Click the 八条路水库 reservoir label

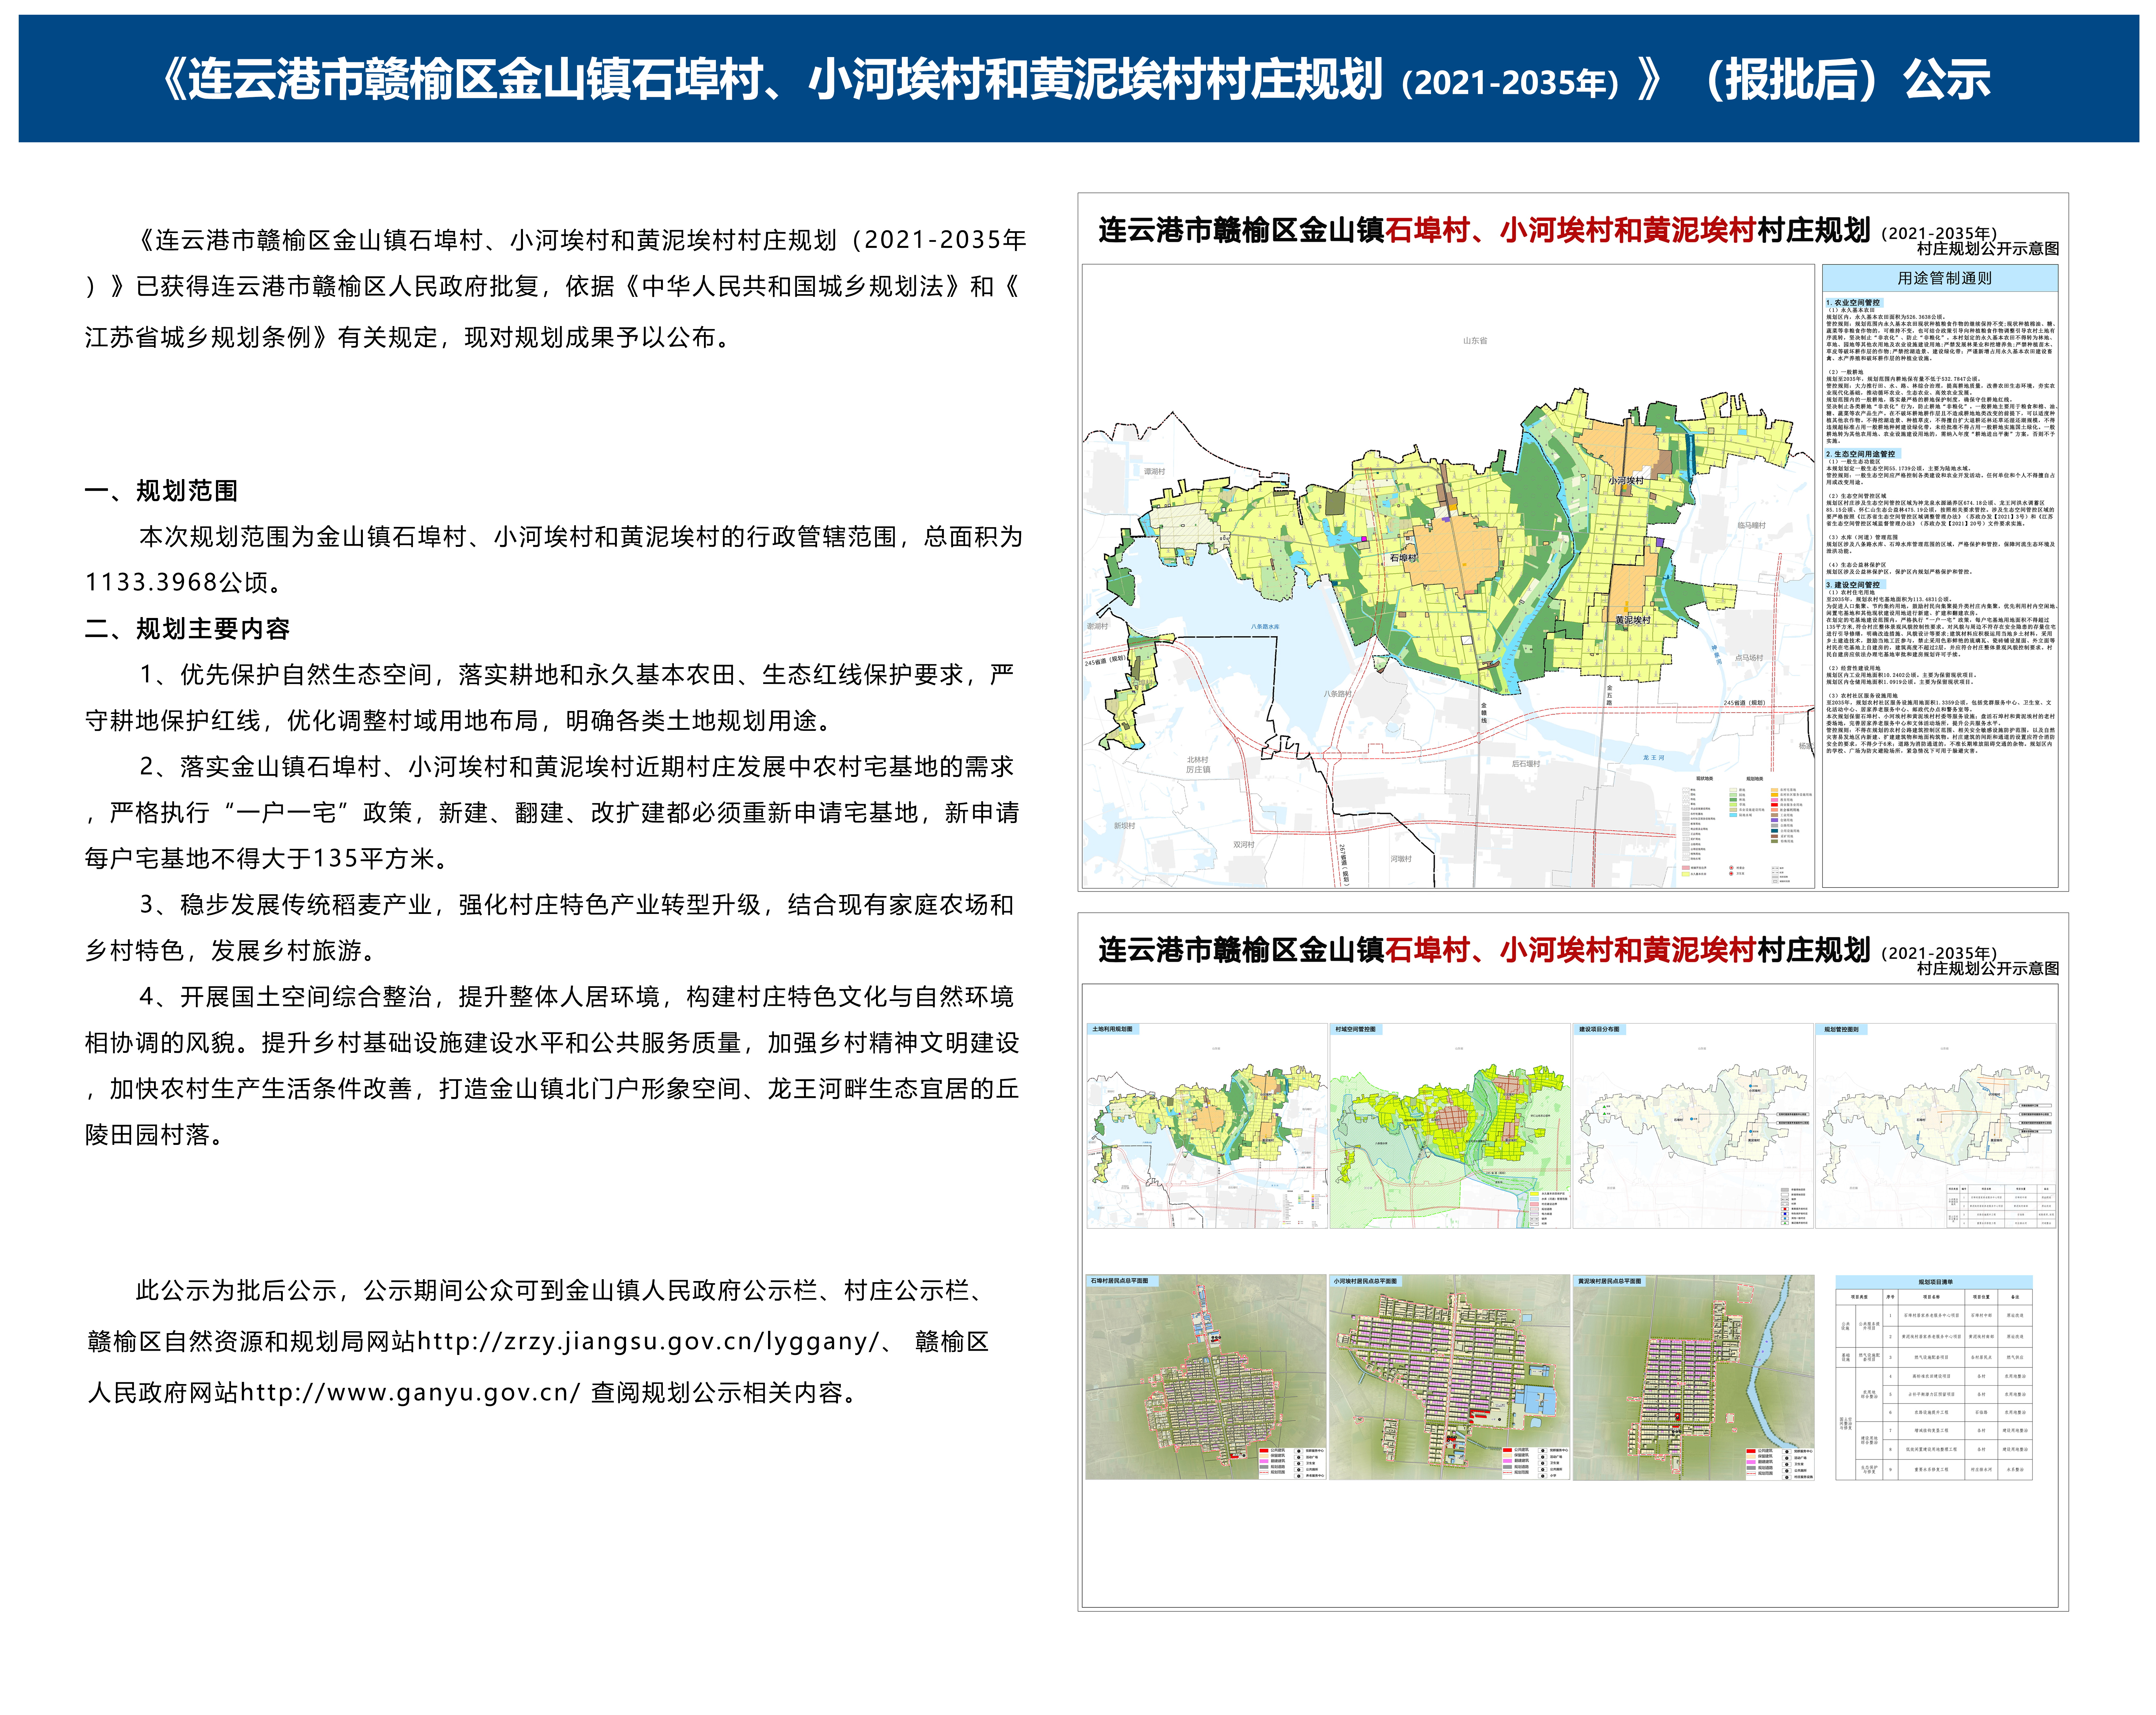[1265, 627]
